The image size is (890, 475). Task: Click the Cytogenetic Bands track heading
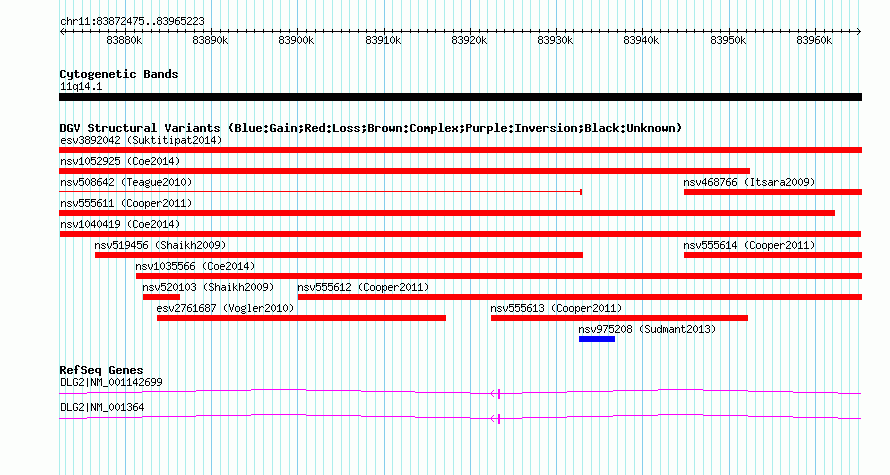[x=119, y=74]
